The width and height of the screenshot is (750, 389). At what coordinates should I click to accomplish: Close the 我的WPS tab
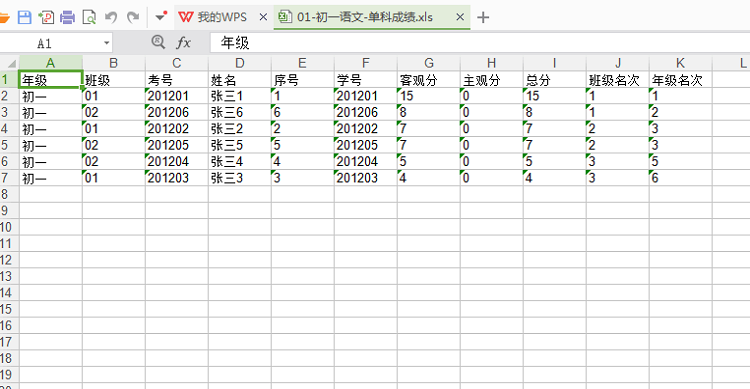[263, 17]
